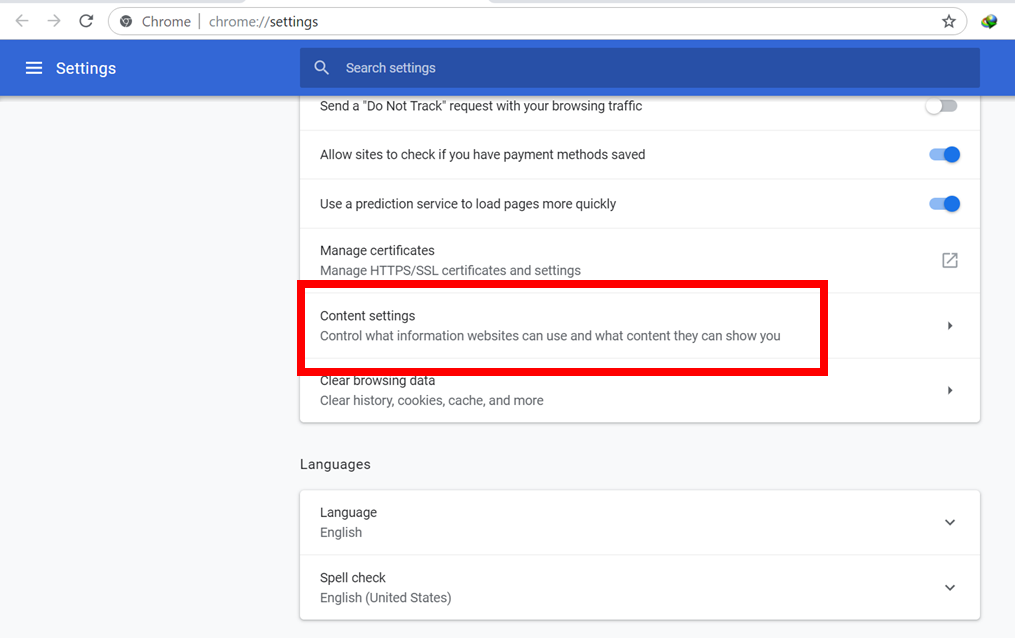Open the Internet Download Manager extension icon

point(989,21)
